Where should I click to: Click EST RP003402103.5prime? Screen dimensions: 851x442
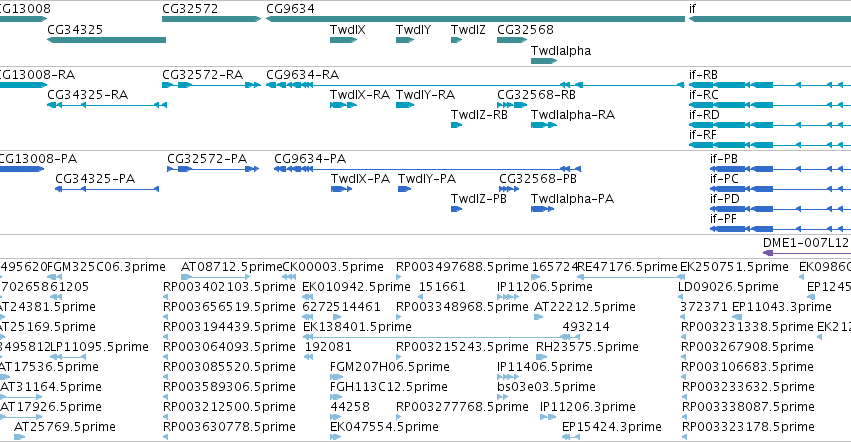click(229, 287)
